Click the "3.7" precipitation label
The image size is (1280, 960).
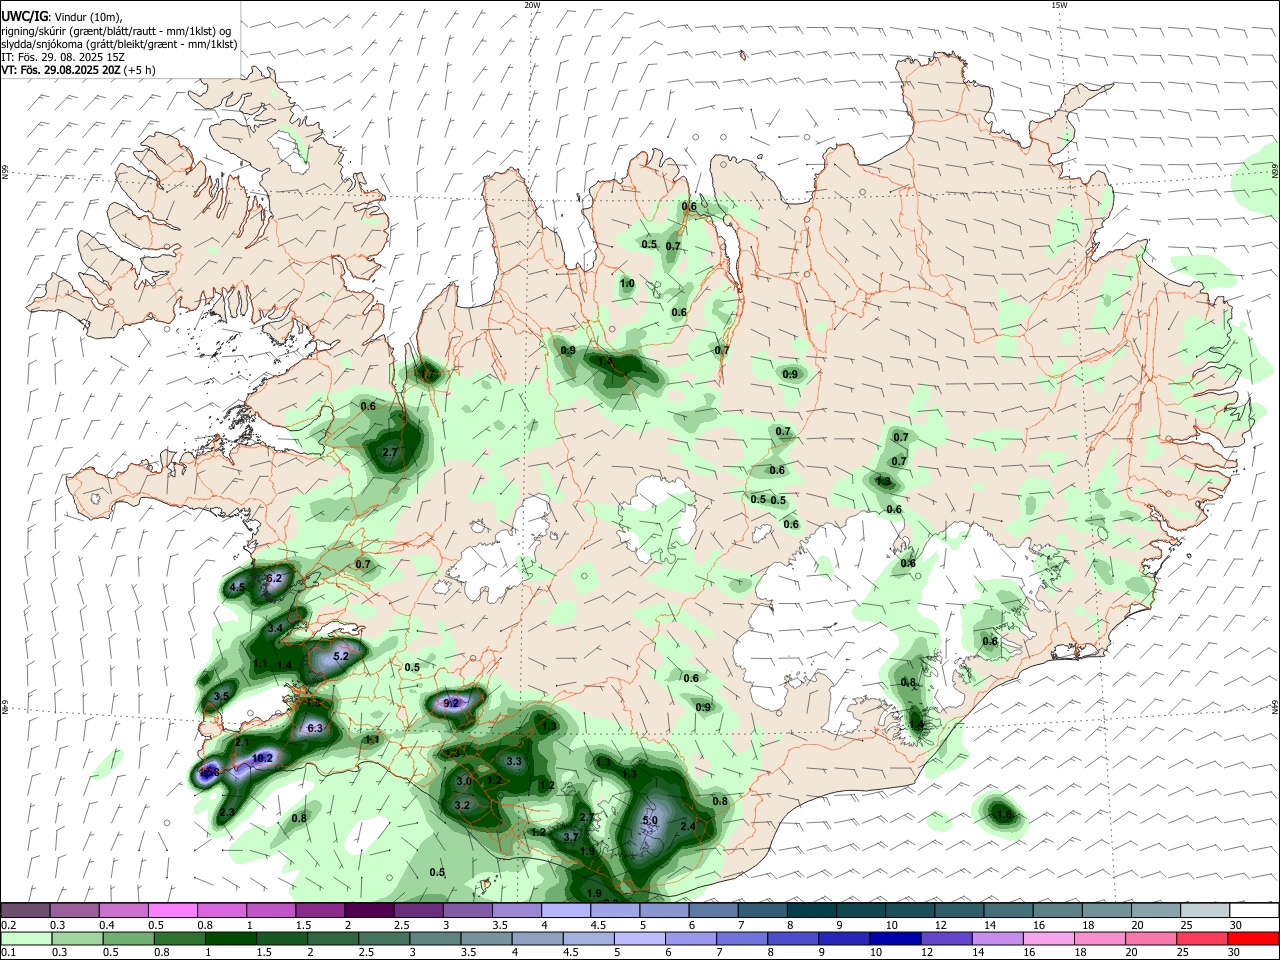point(571,837)
